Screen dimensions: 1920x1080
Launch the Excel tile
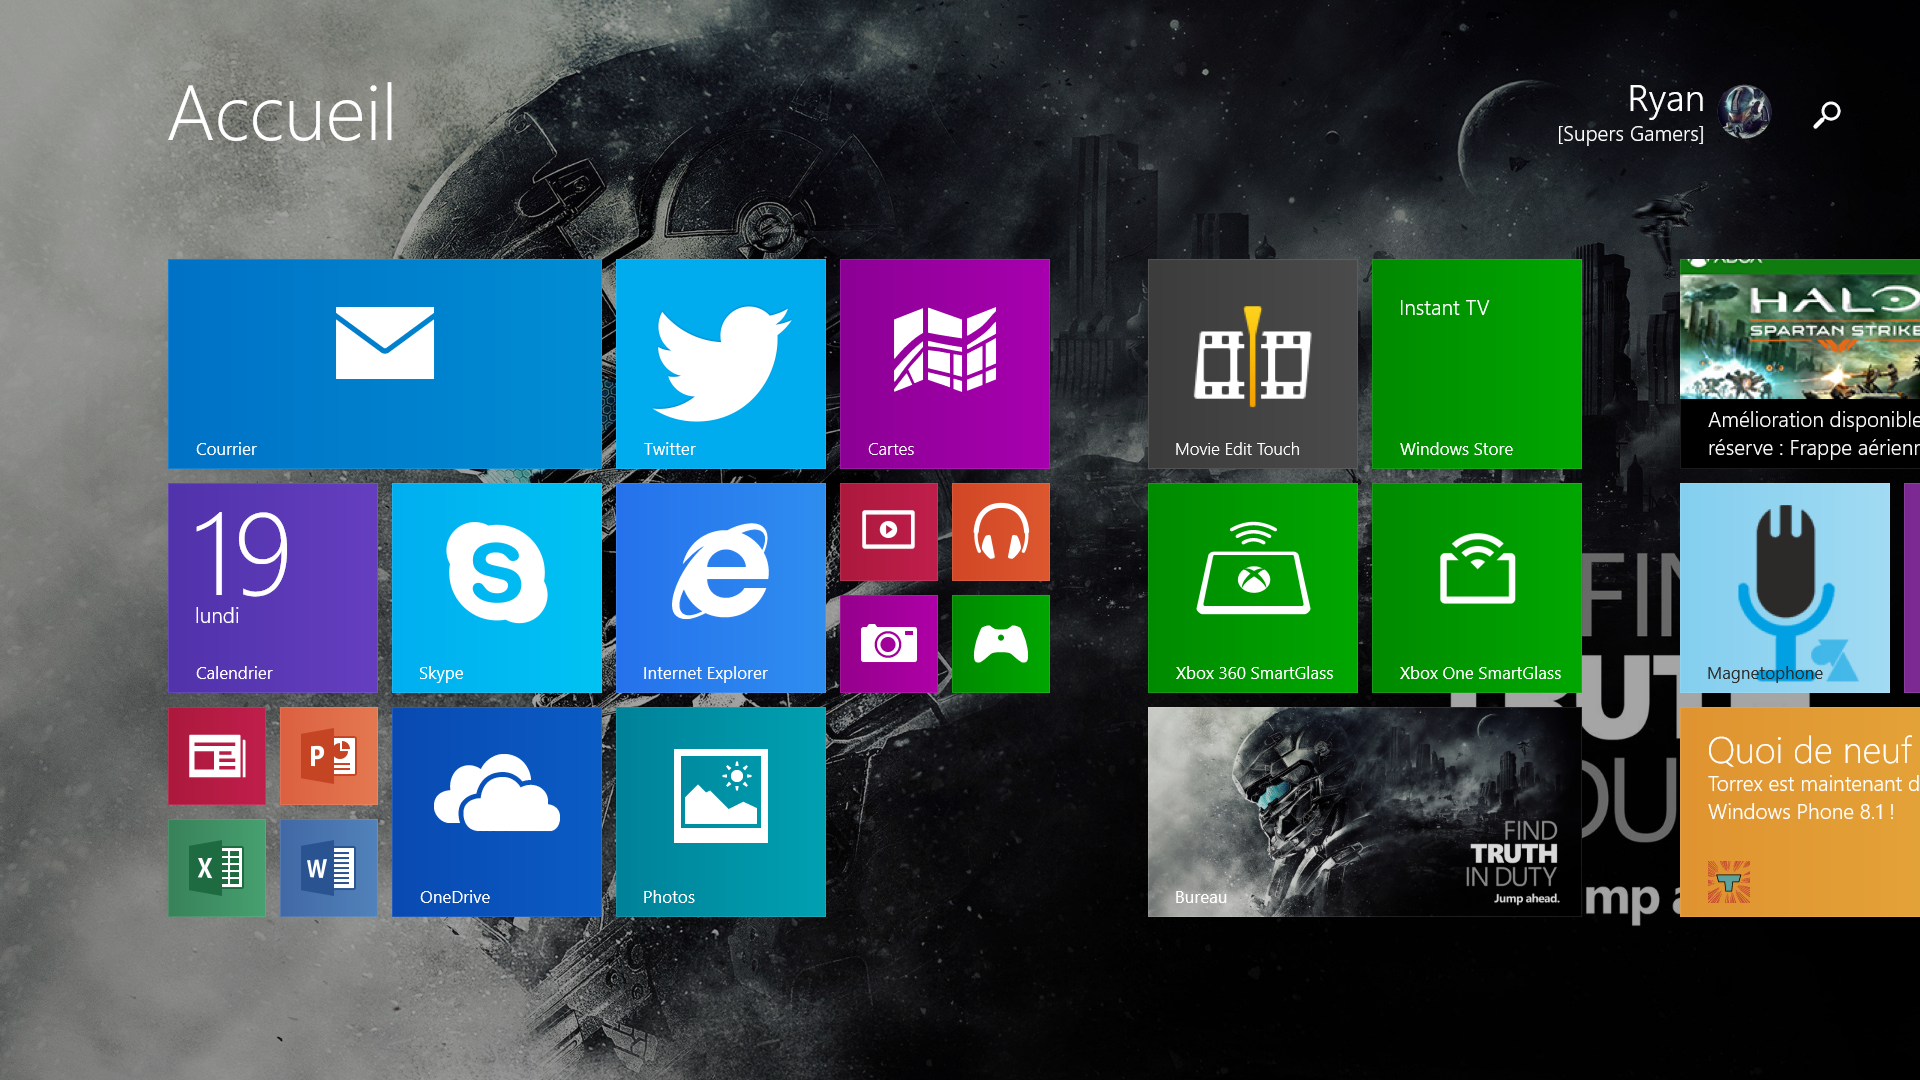(x=217, y=868)
